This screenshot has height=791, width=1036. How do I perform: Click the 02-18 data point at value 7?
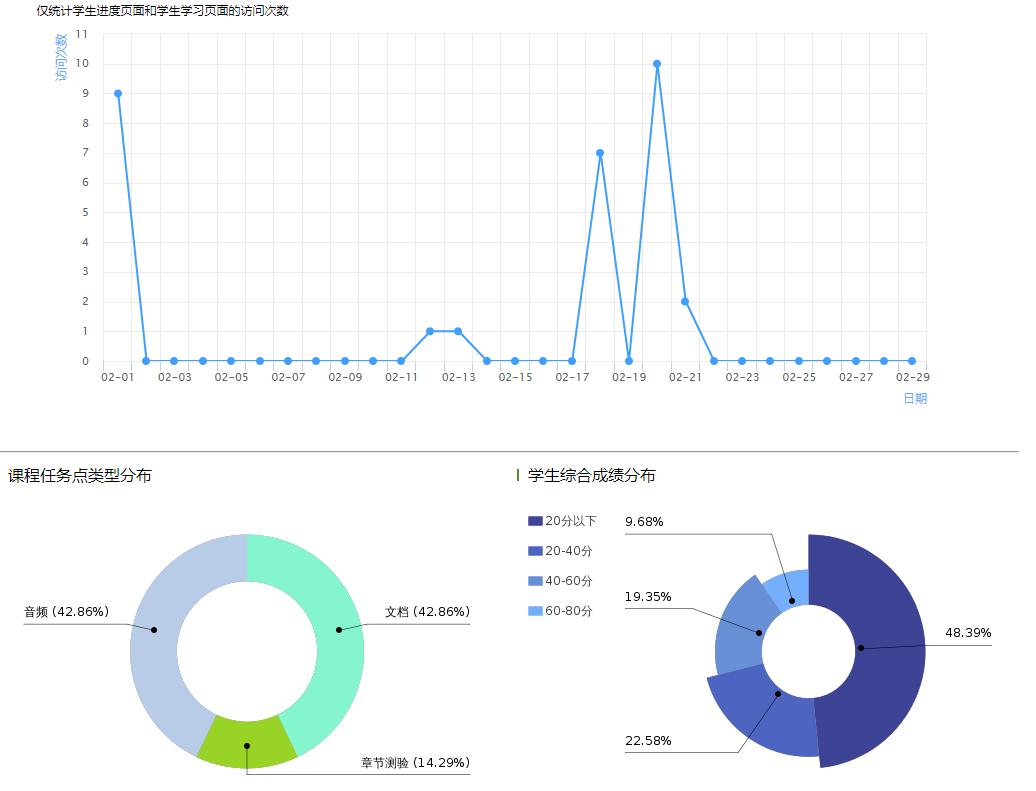coord(600,153)
